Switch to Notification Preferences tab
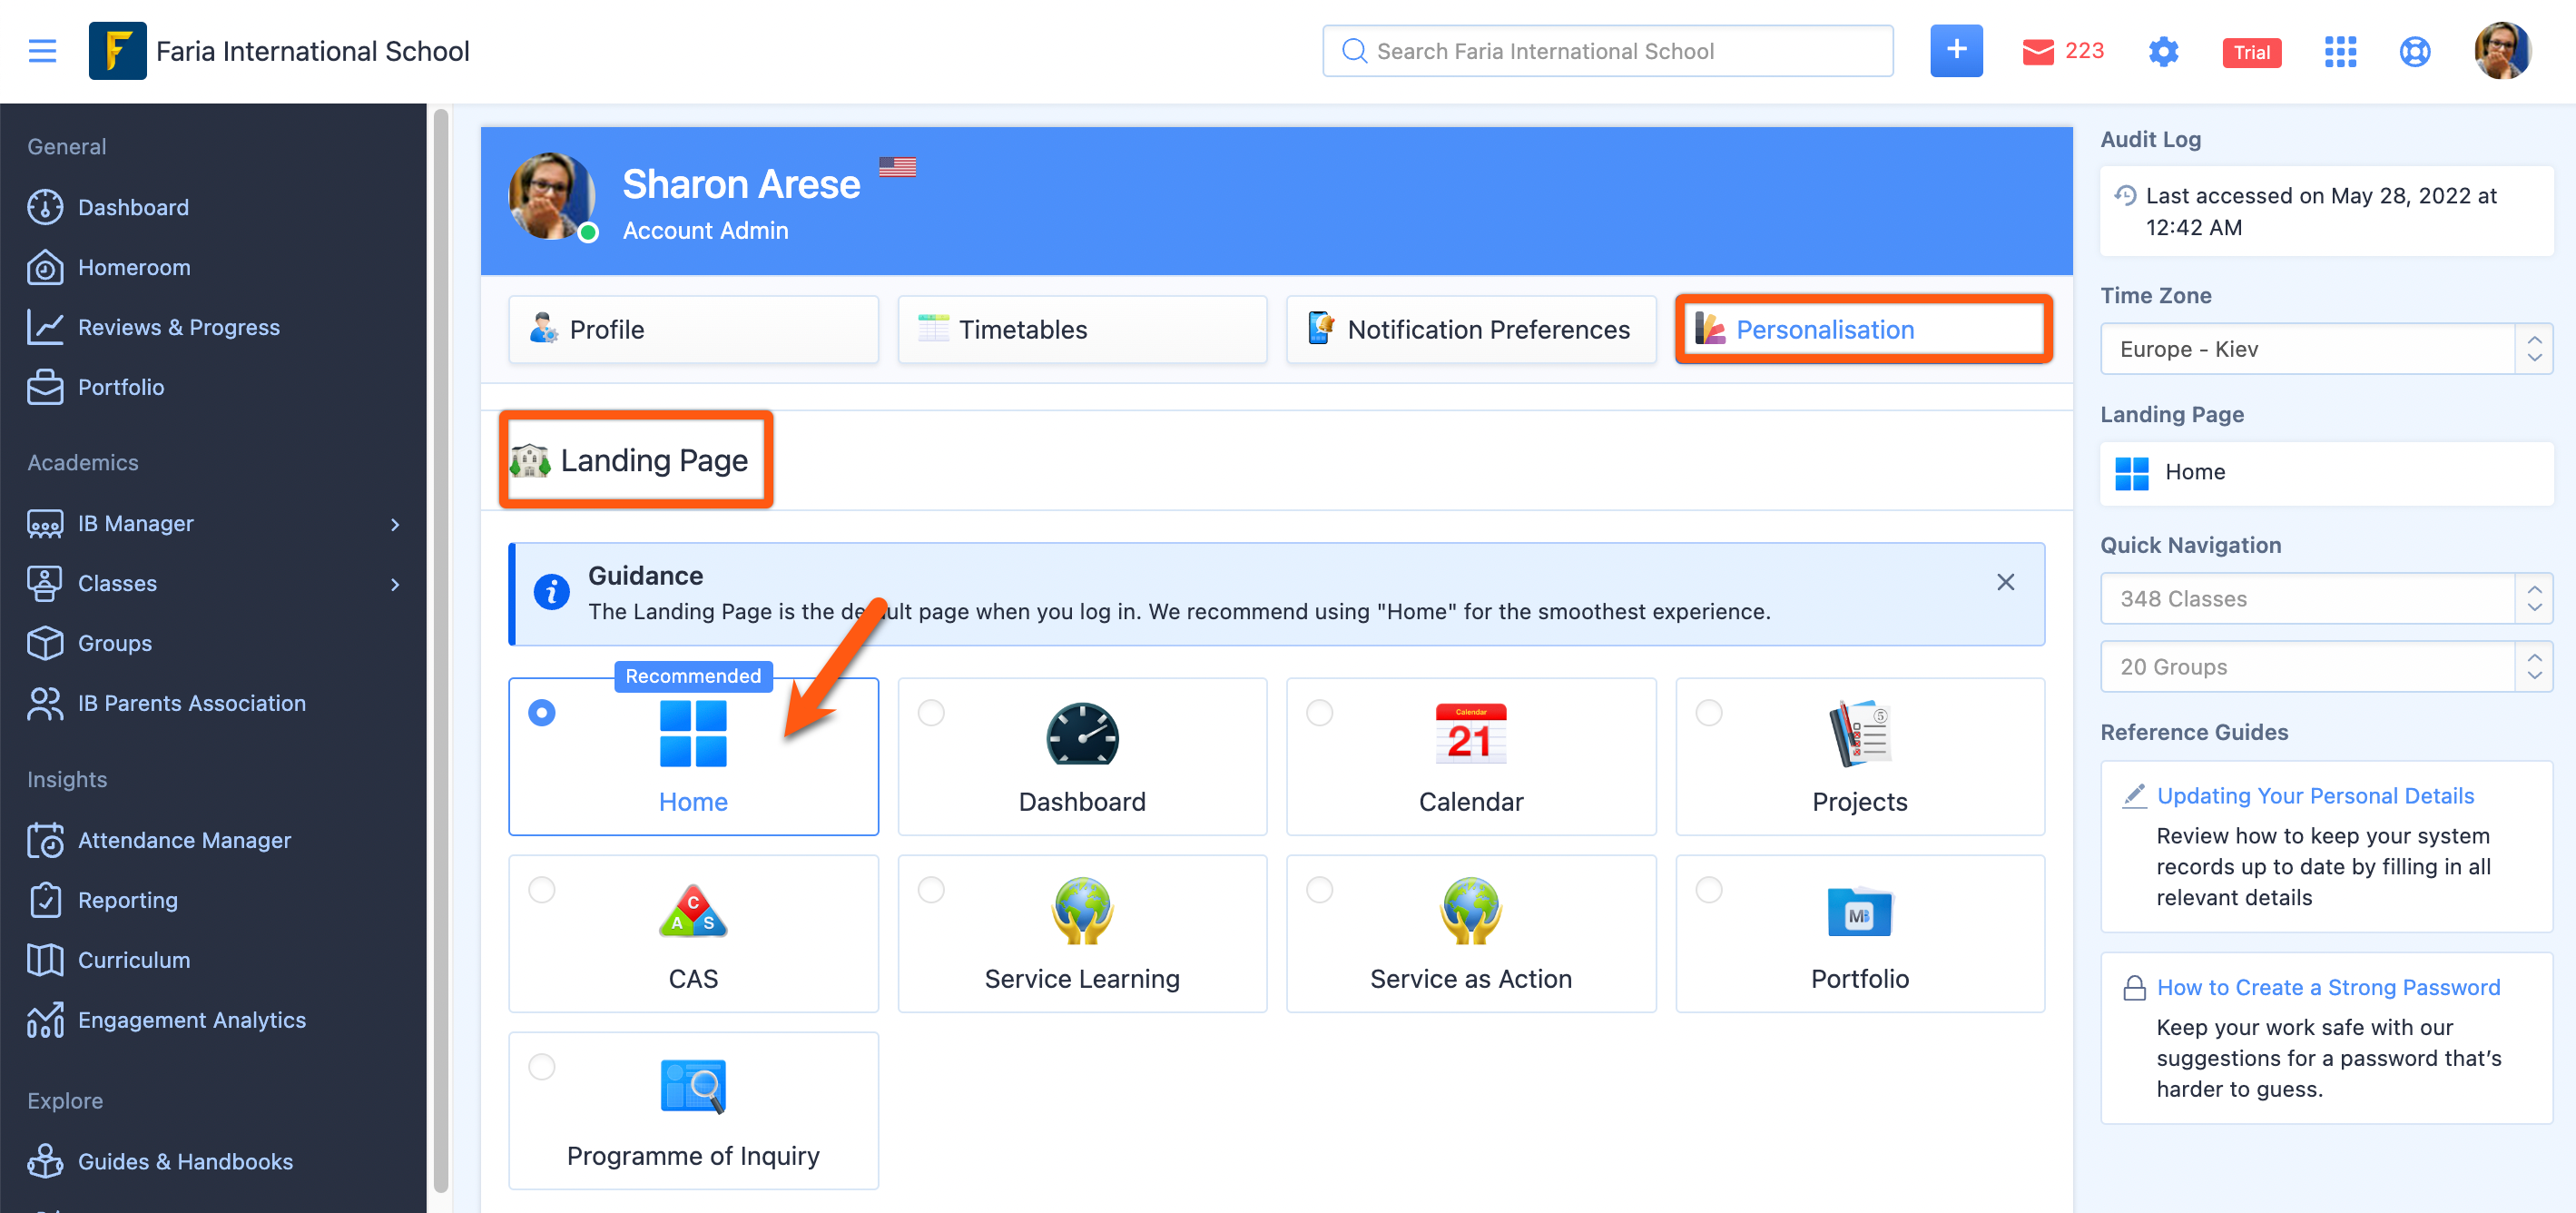2576x1213 pixels. coord(1470,329)
